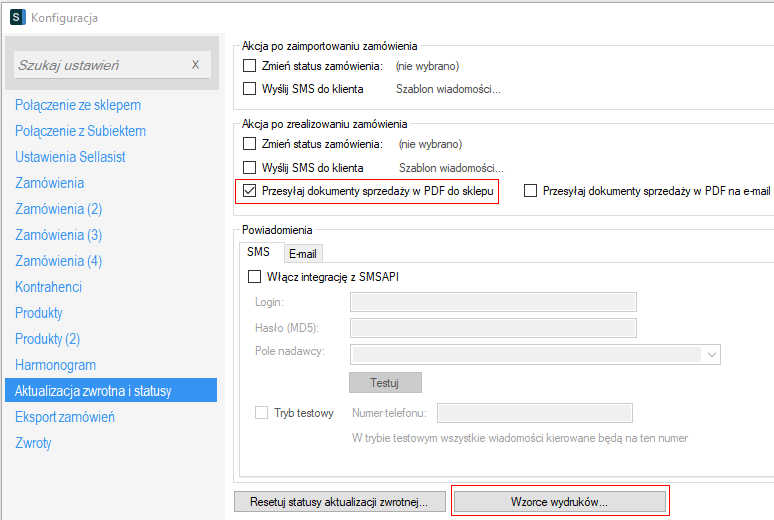
Task: Clear search using the X button
Action: [x=195, y=65]
